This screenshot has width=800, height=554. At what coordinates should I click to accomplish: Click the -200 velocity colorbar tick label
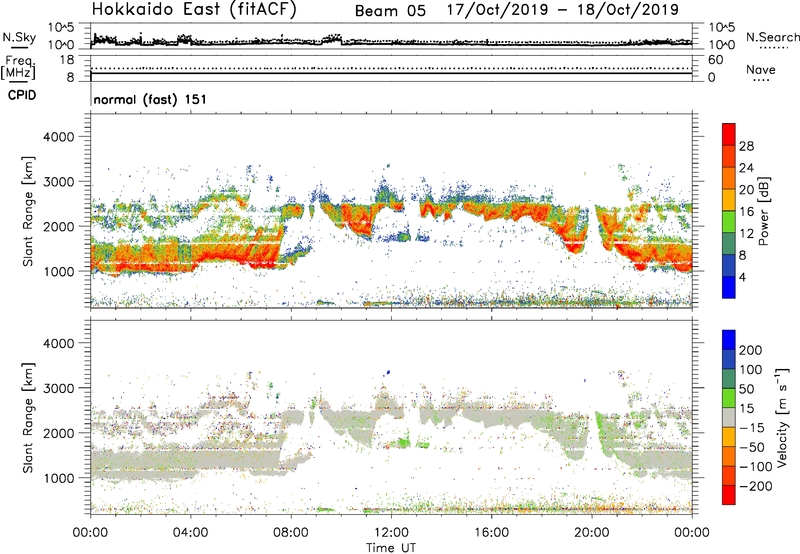click(x=756, y=486)
